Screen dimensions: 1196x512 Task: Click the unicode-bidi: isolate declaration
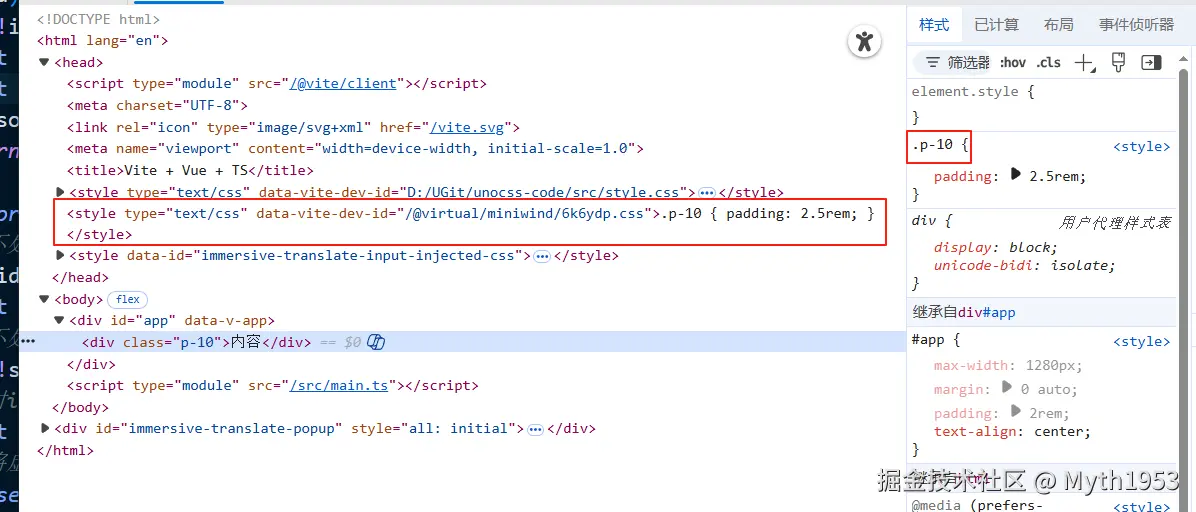pyautogui.click(x=1024, y=266)
